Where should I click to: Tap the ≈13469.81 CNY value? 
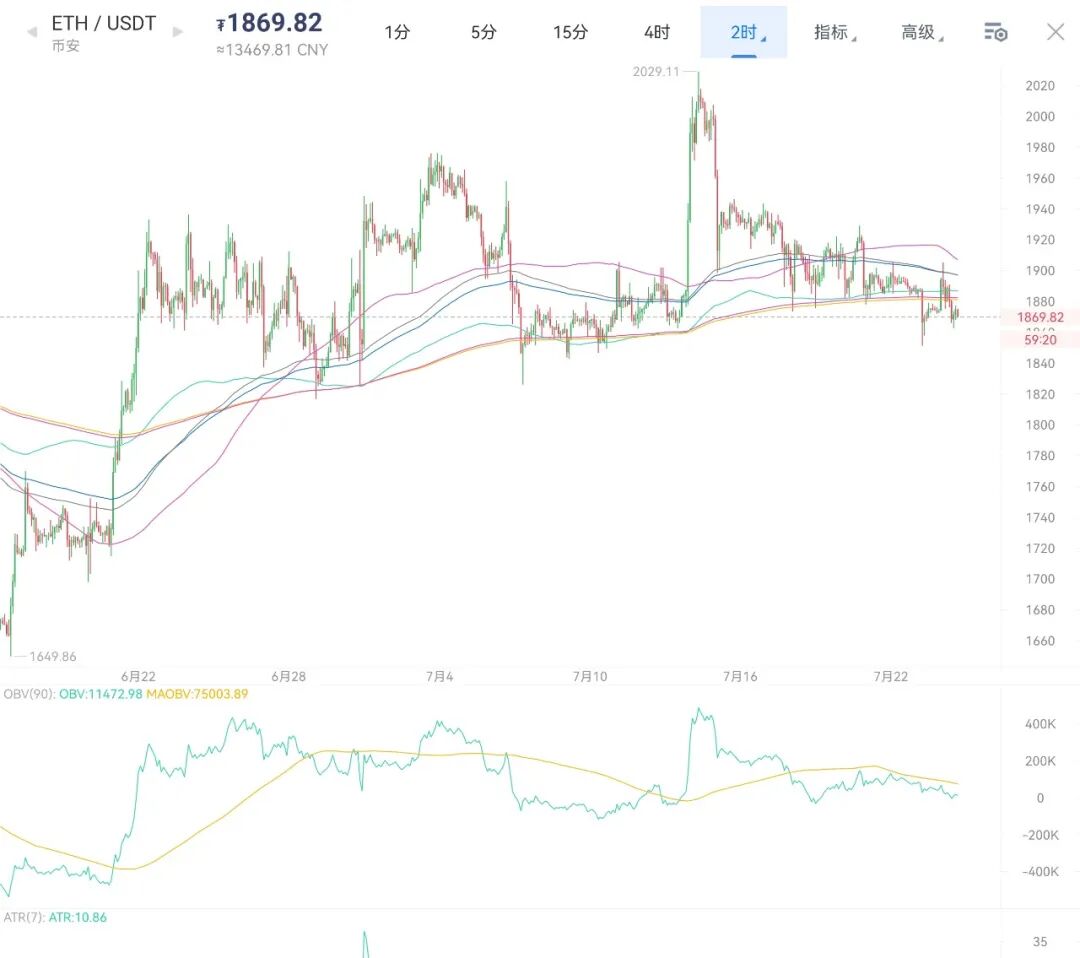point(272,50)
